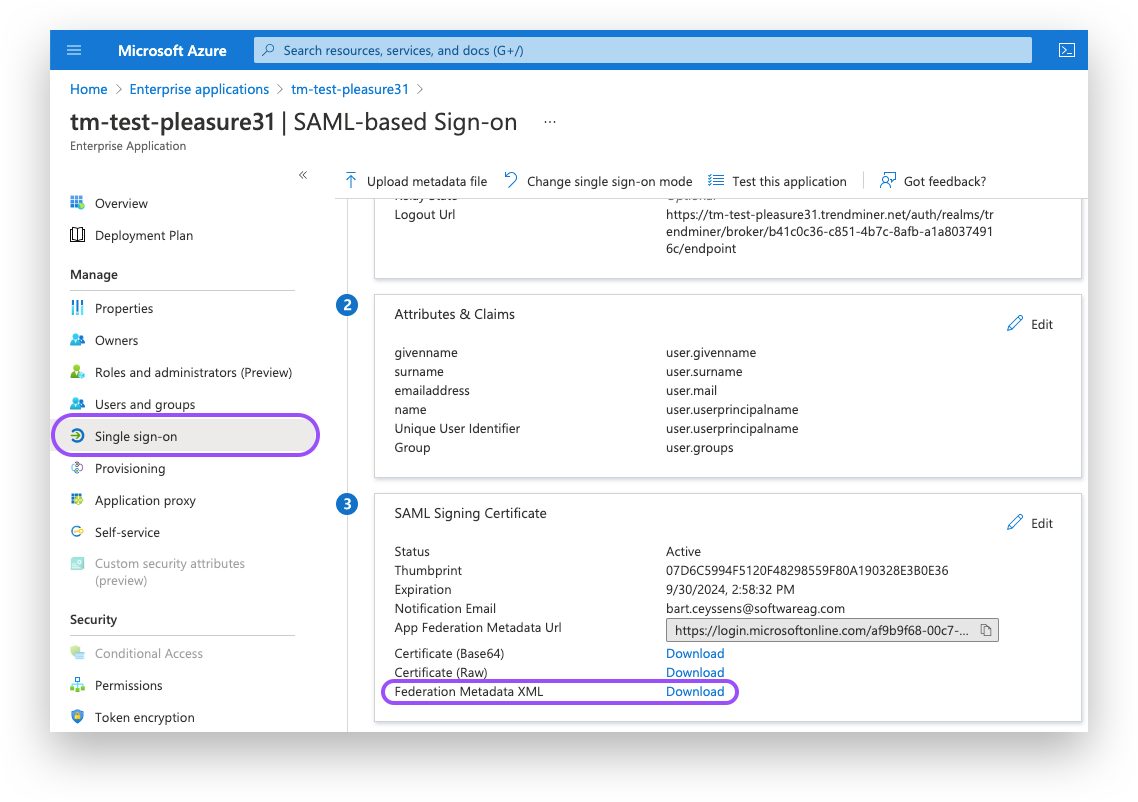Screen dimensions: 1138x802
Task: Open the Provisioning sidebar item
Action: click(130, 468)
